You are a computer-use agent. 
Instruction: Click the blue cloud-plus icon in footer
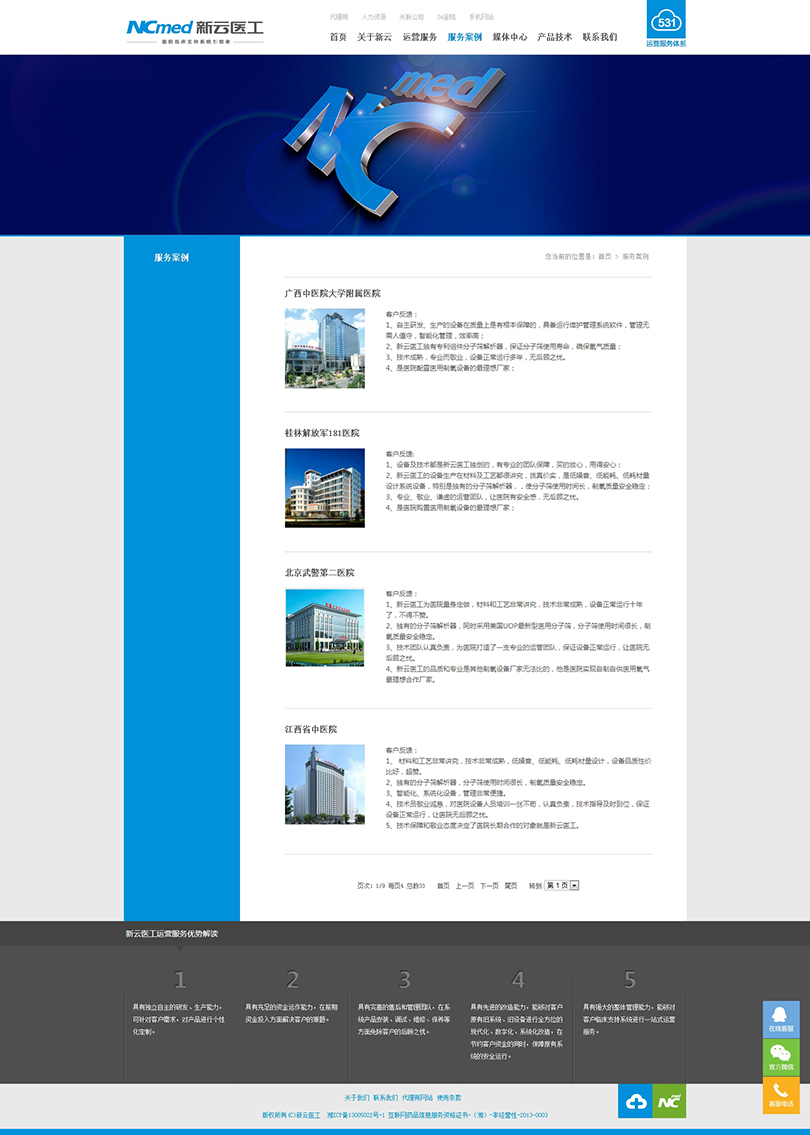click(635, 1101)
